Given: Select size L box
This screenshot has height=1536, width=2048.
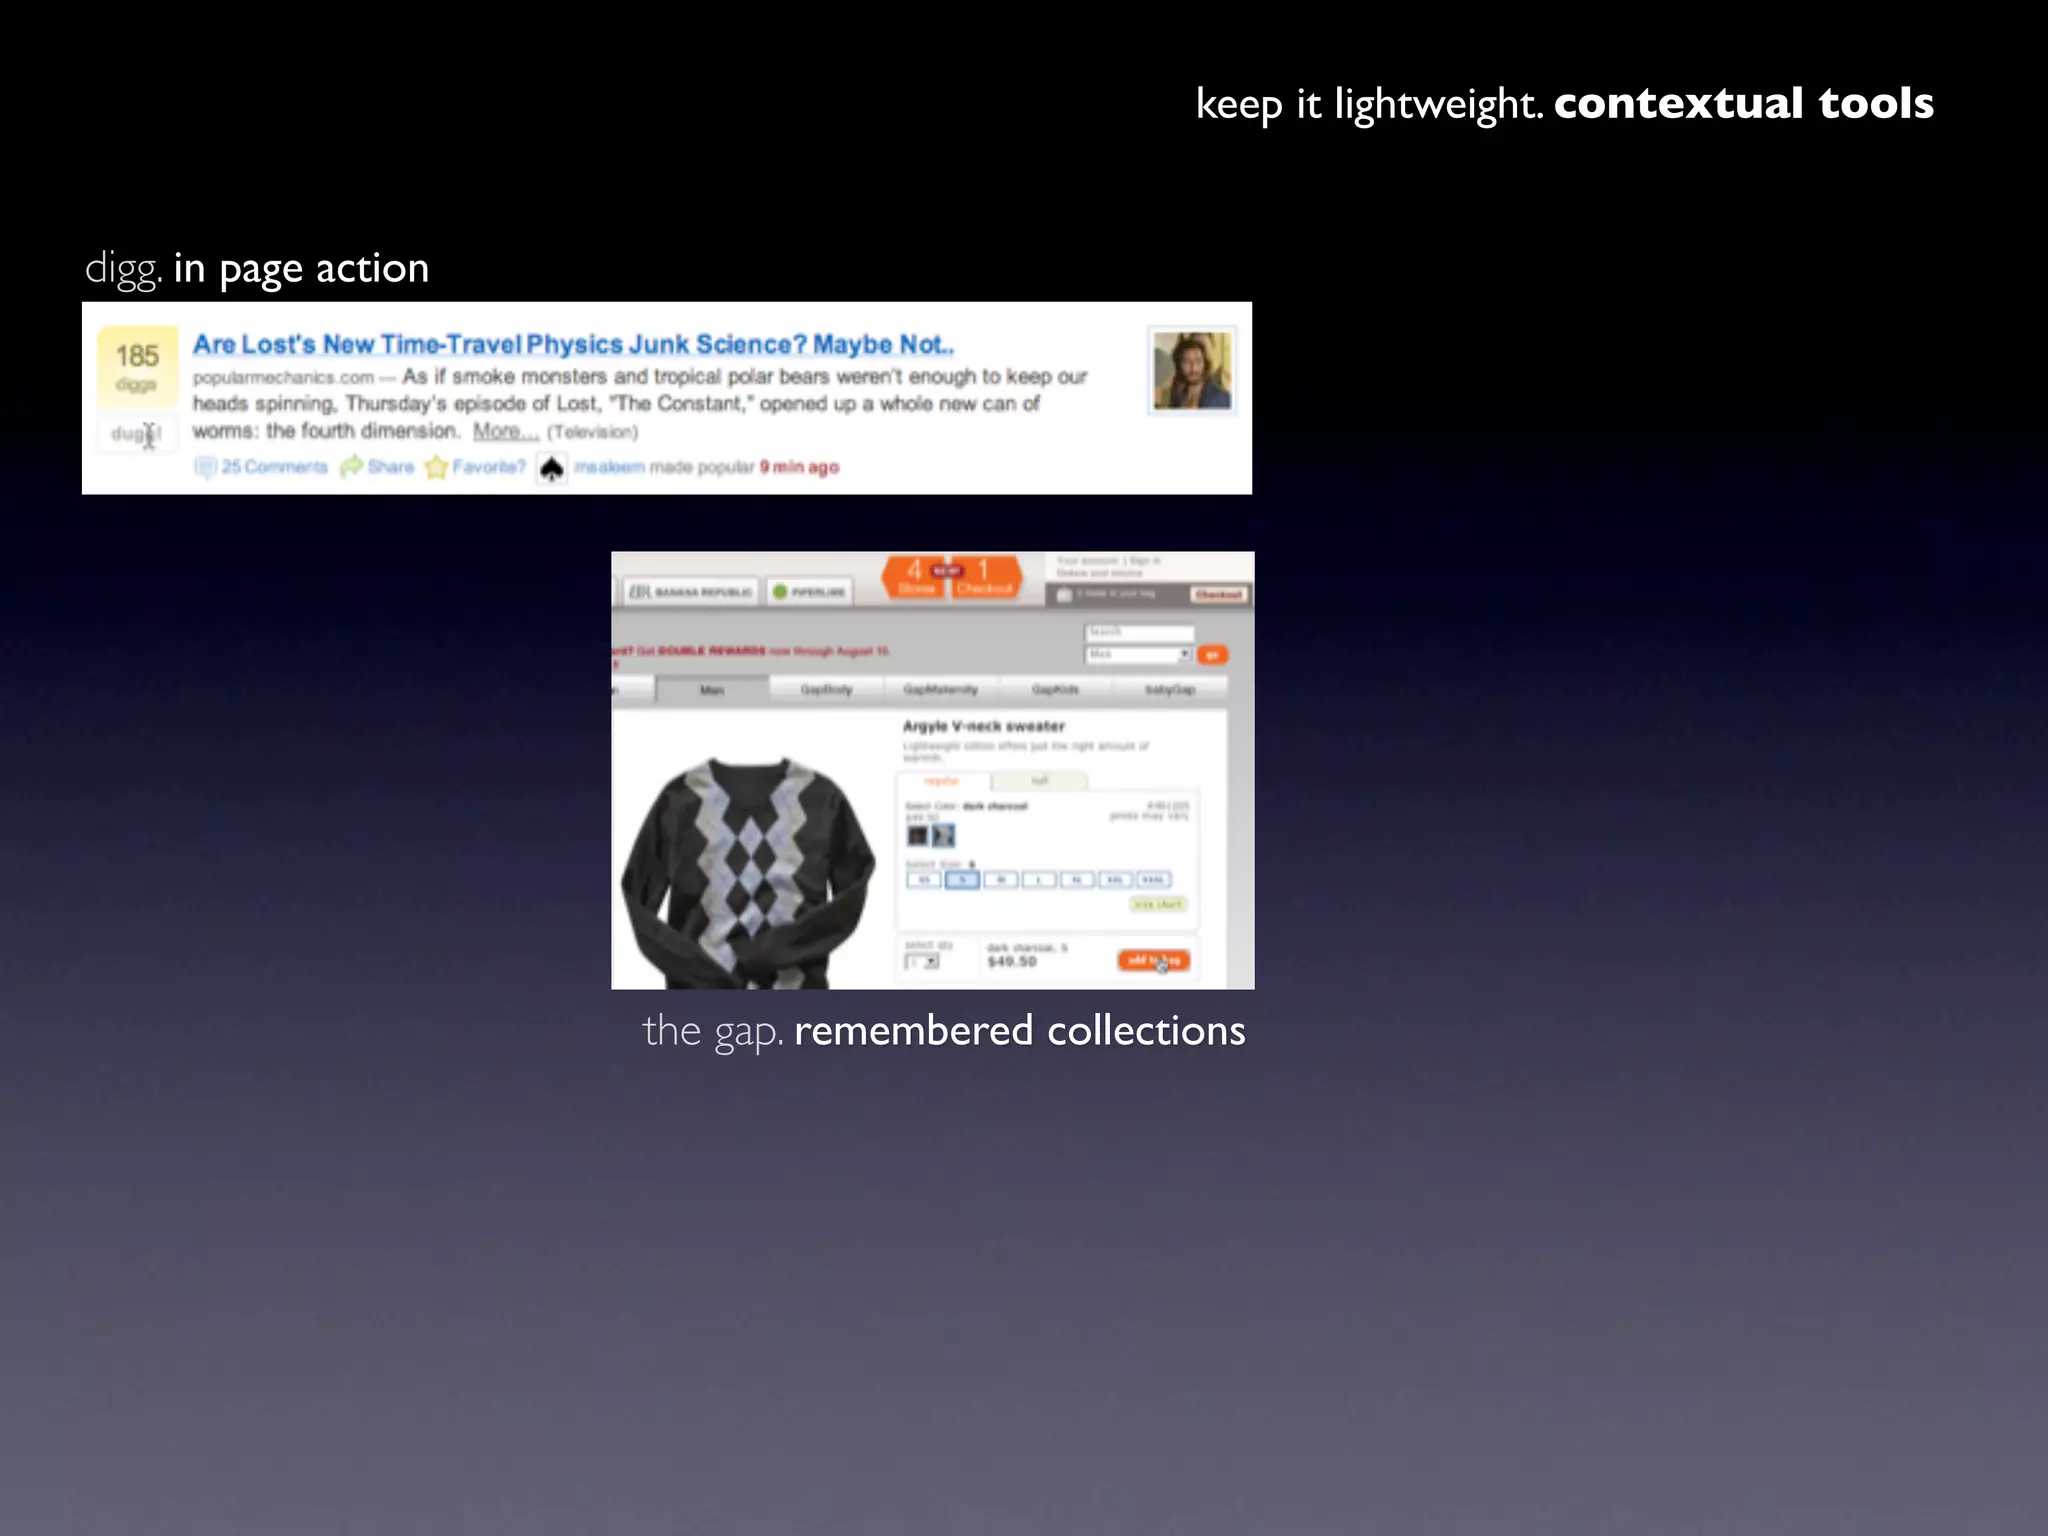Looking at the screenshot, I should (1039, 880).
